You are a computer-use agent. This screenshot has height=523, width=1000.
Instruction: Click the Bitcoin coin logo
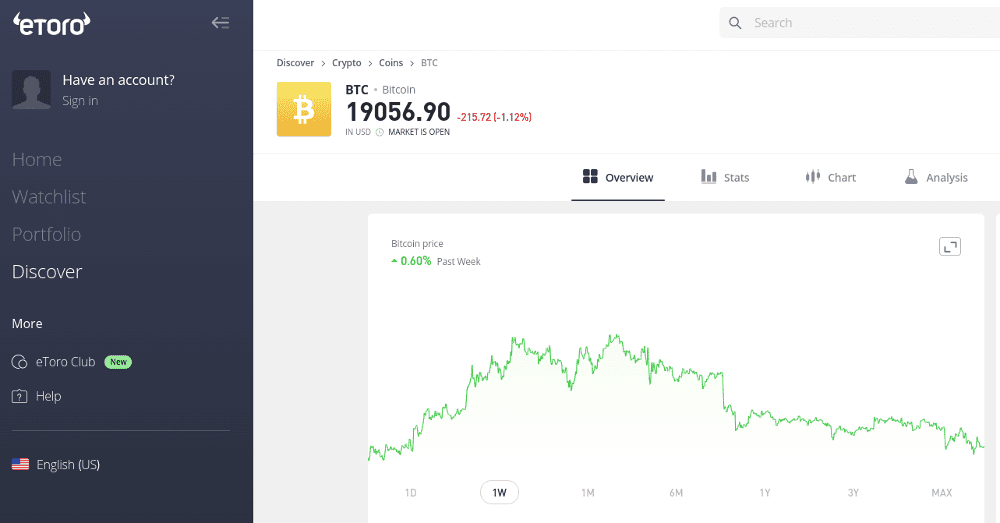click(304, 109)
